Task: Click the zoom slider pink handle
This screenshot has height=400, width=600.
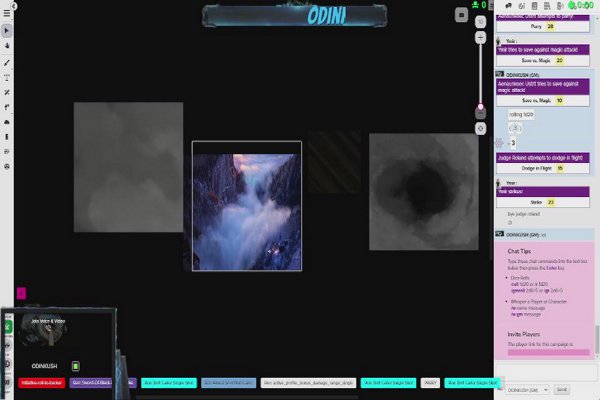Action: (481, 106)
